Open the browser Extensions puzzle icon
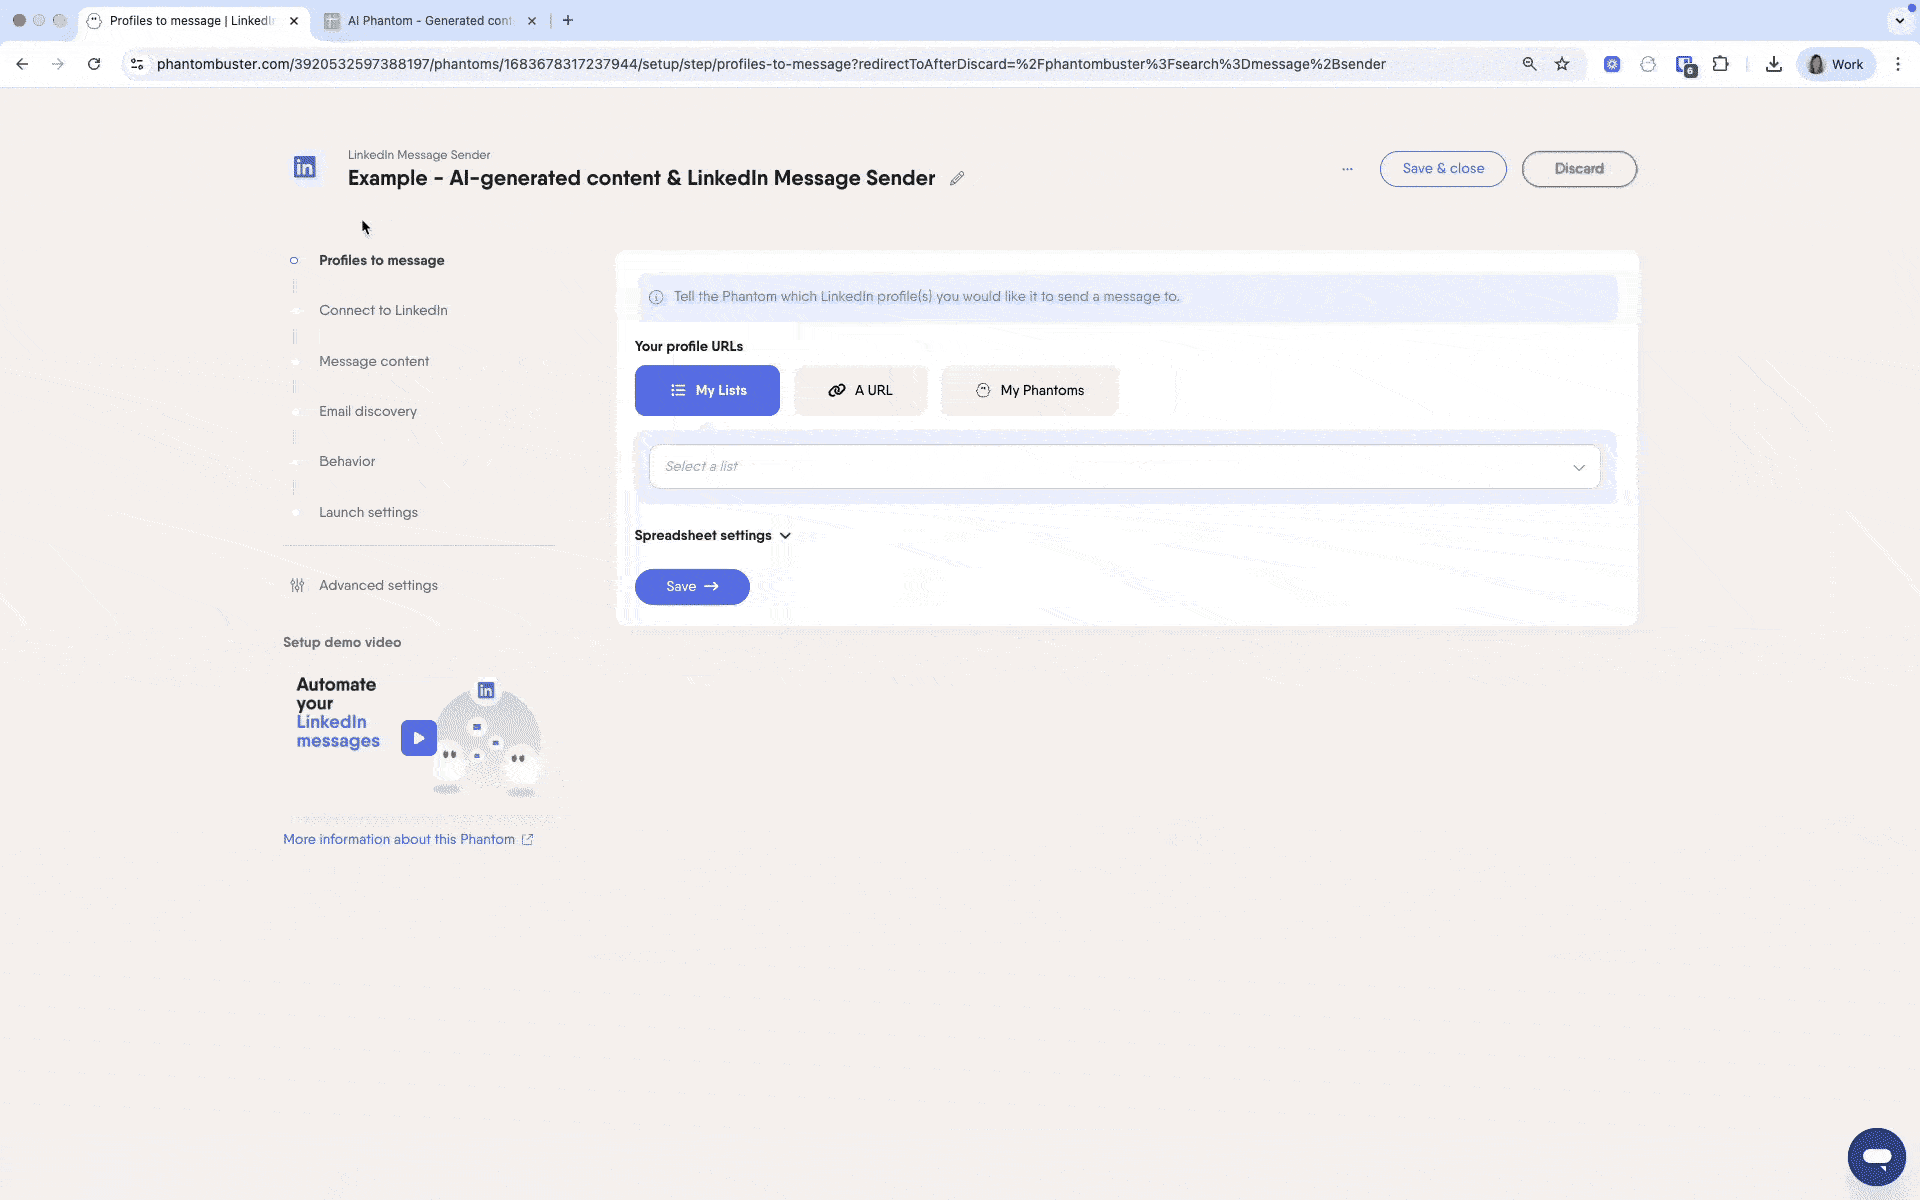The width and height of the screenshot is (1920, 1200). (1720, 64)
